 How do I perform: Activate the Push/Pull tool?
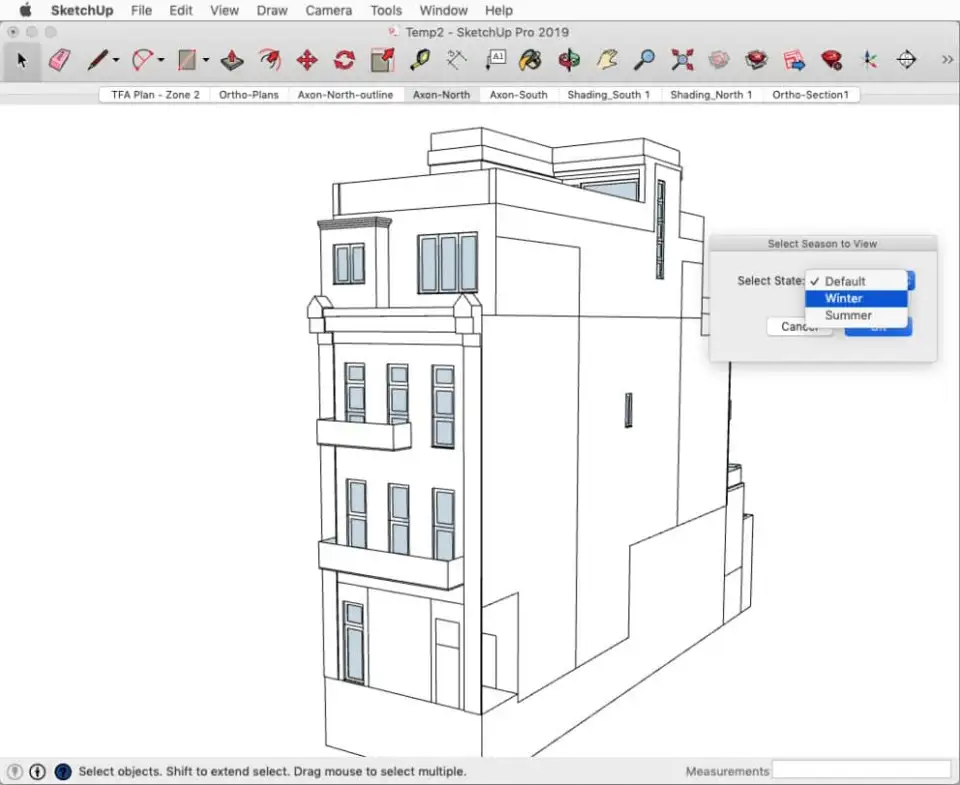pos(232,60)
